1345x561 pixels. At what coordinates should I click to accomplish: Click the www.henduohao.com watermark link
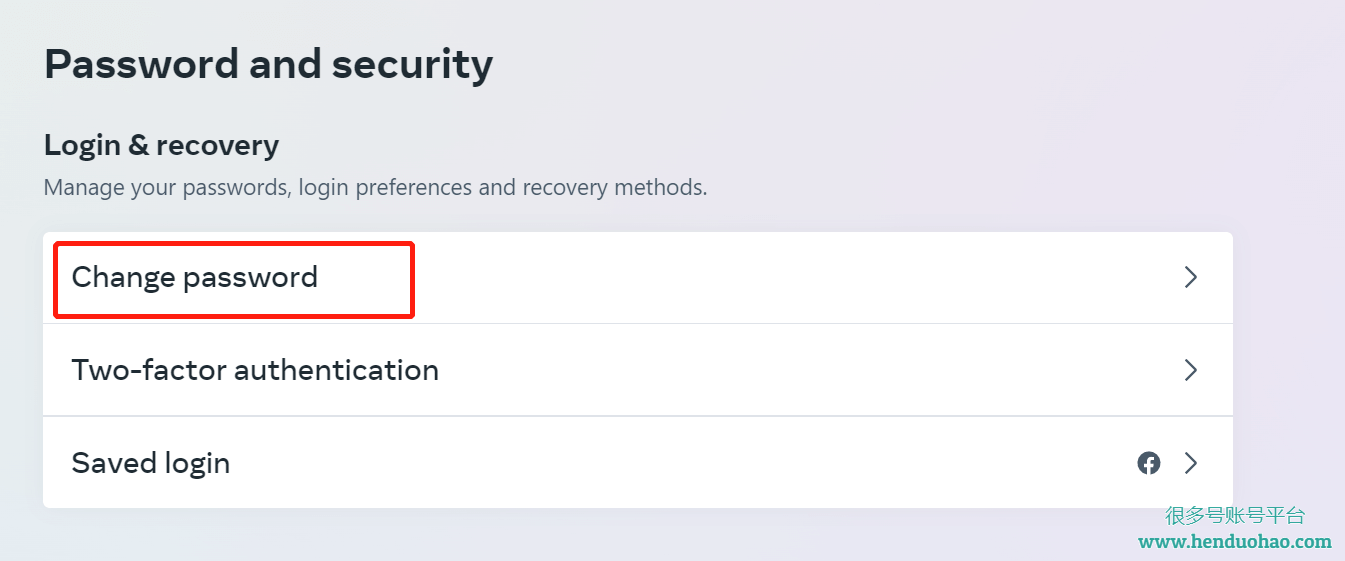click(1235, 542)
